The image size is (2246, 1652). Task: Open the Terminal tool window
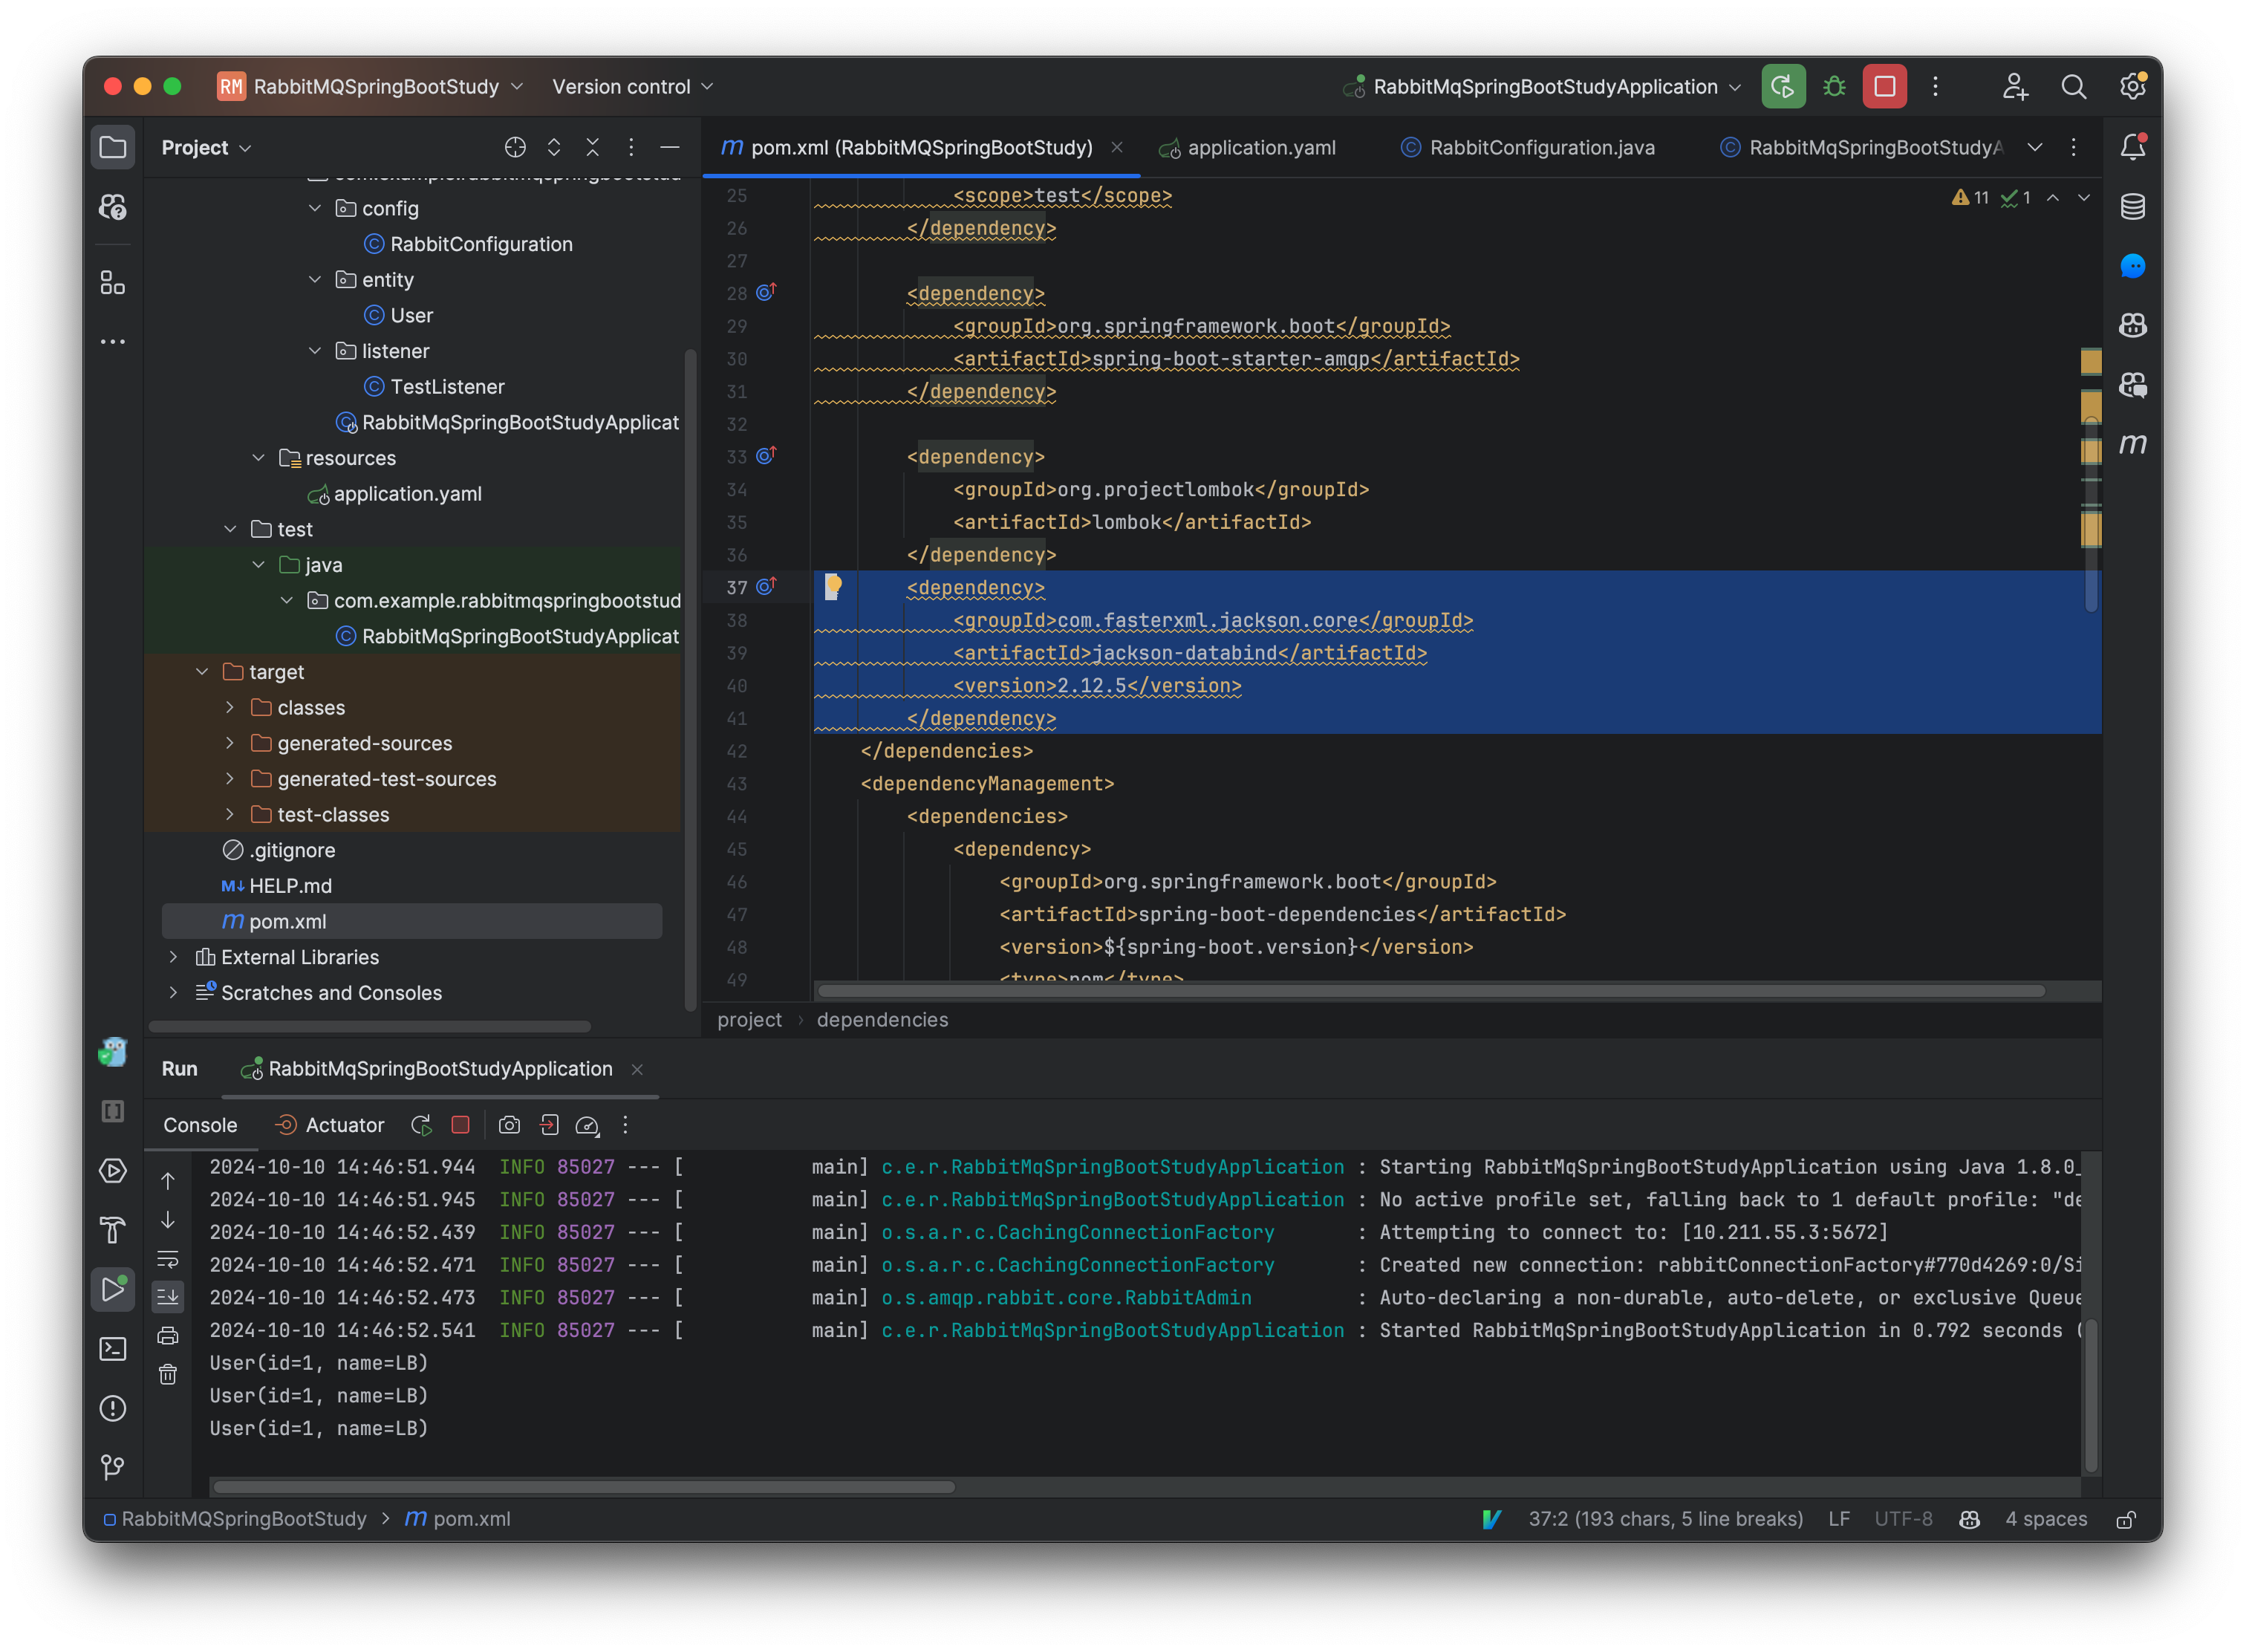pyautogui.click(x=112, y=1349)
